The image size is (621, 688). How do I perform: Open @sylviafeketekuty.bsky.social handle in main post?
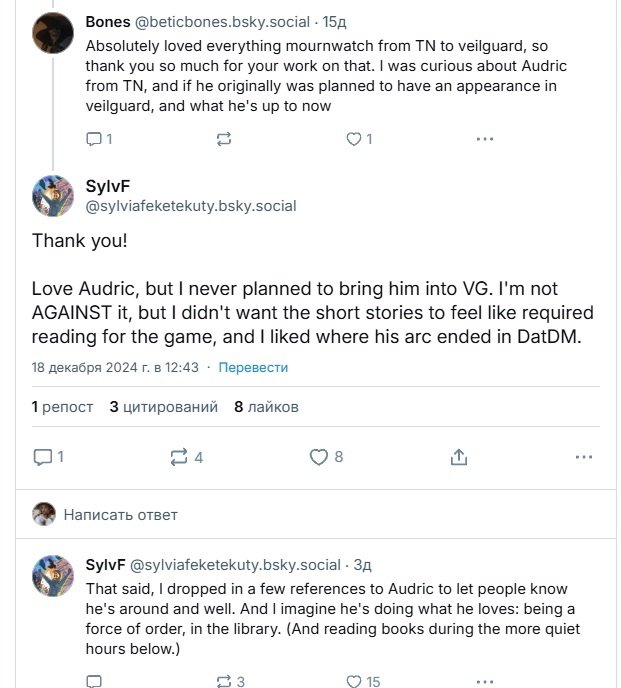click(x=191, y=206)
